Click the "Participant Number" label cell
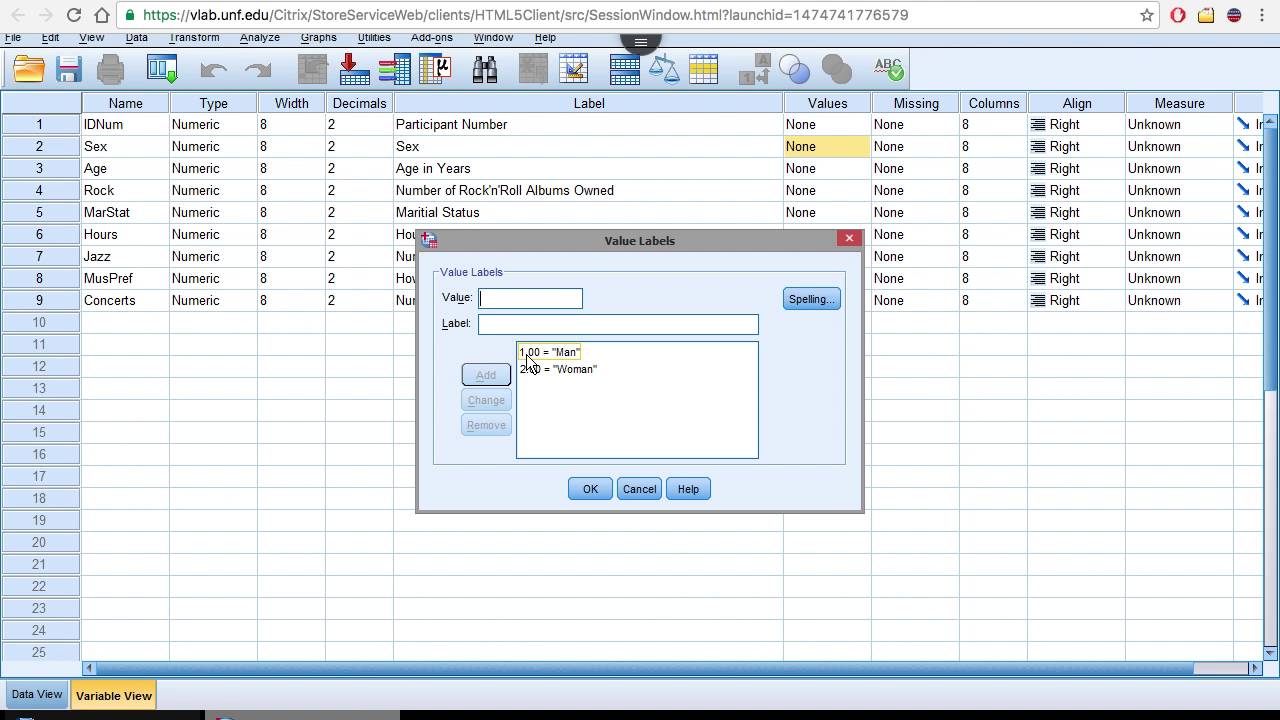This screenshot has height=720, width=1280. tap(588, 124)
